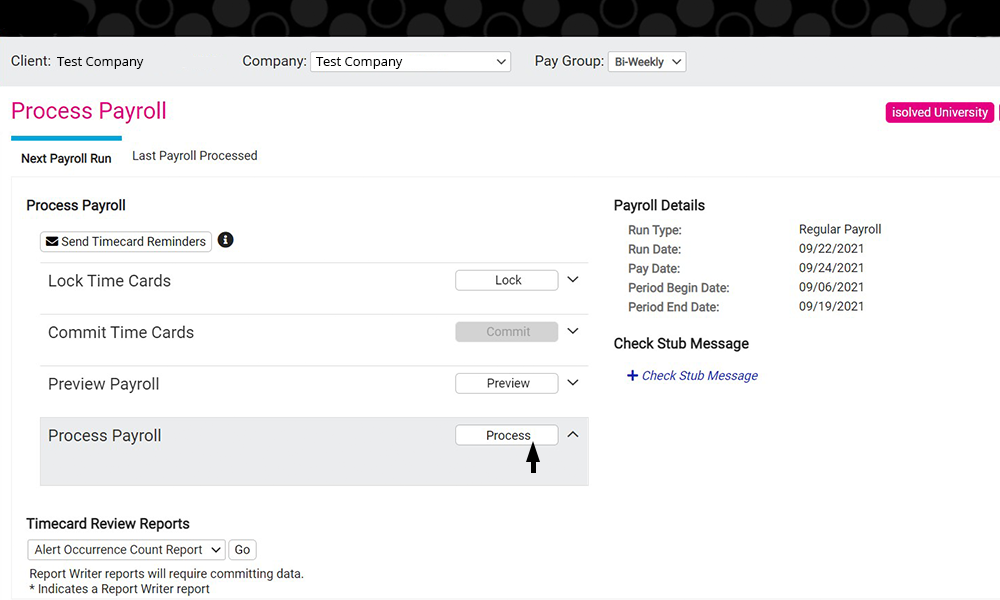Expand the Preview Payroll chevron

pos(573,383)
